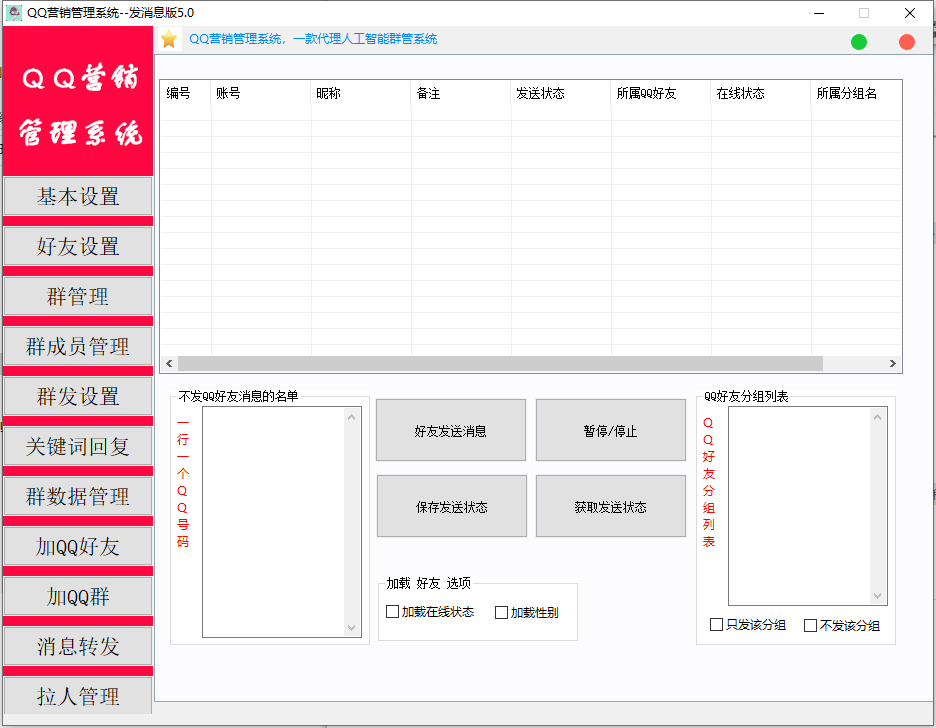The width and height of the screenshot is (936, 728).
Task: Switch to 群发设置 page
Action: [x=78, y=396]
